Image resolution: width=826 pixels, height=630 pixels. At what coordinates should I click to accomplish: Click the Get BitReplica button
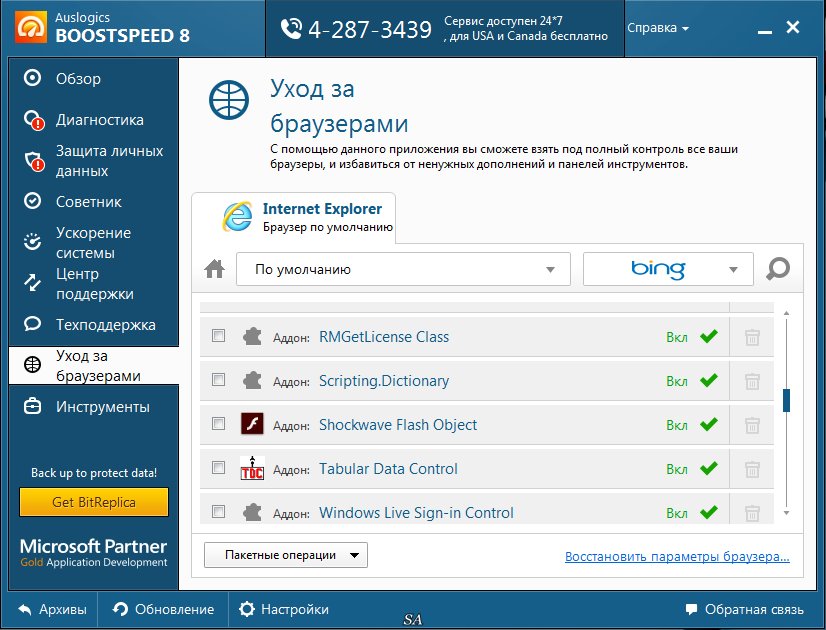(94, 502)
